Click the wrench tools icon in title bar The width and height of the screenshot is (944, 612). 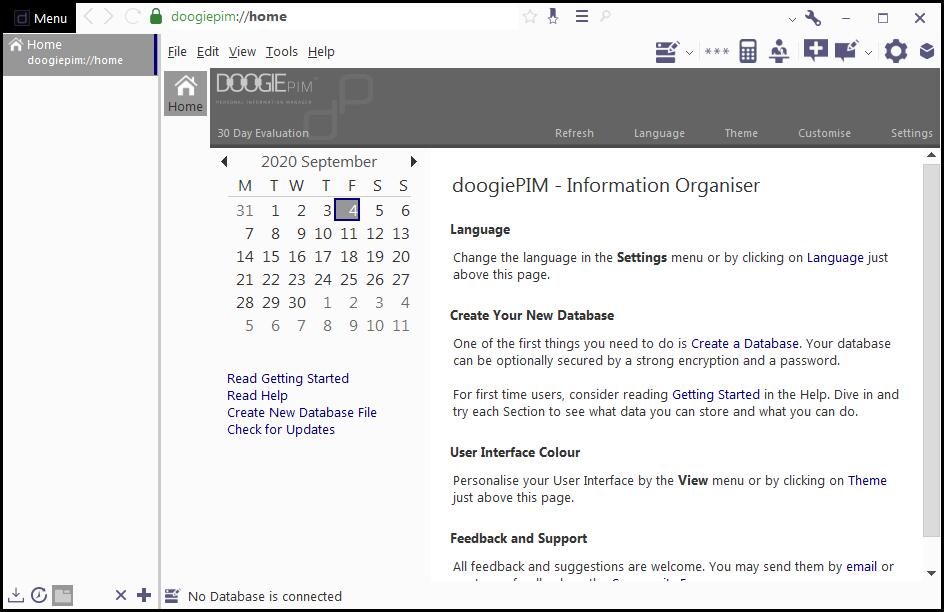tap(813, 17)
